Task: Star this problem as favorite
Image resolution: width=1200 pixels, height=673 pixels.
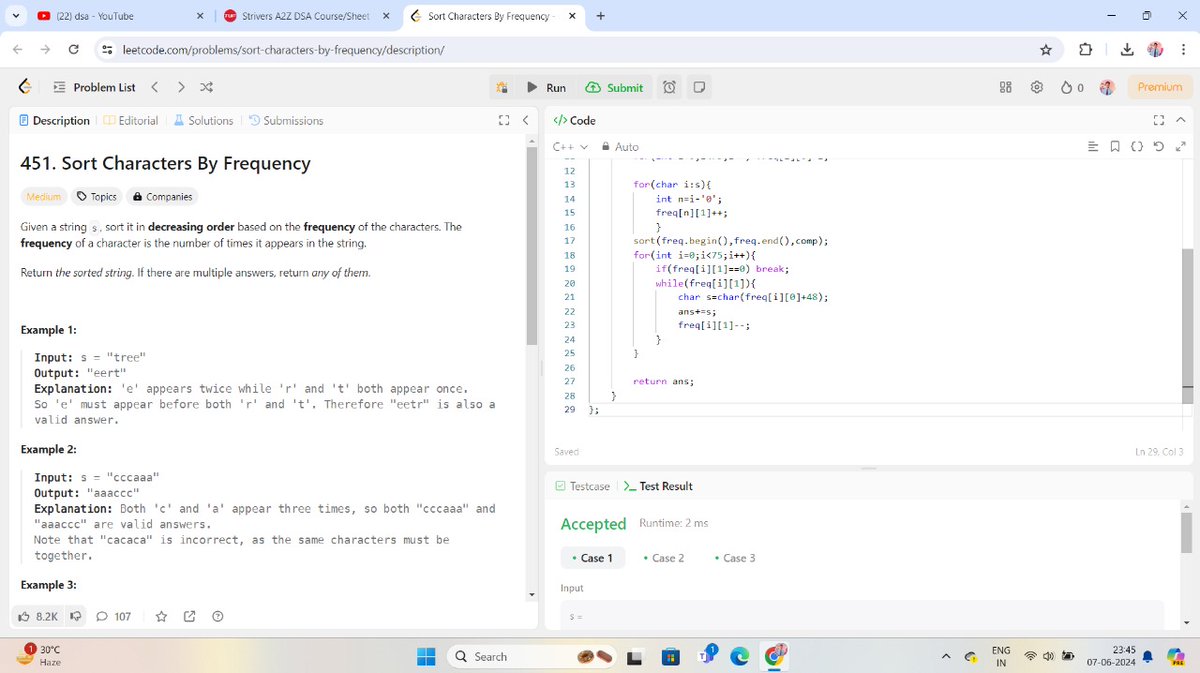Action: [x=161, y=617]
